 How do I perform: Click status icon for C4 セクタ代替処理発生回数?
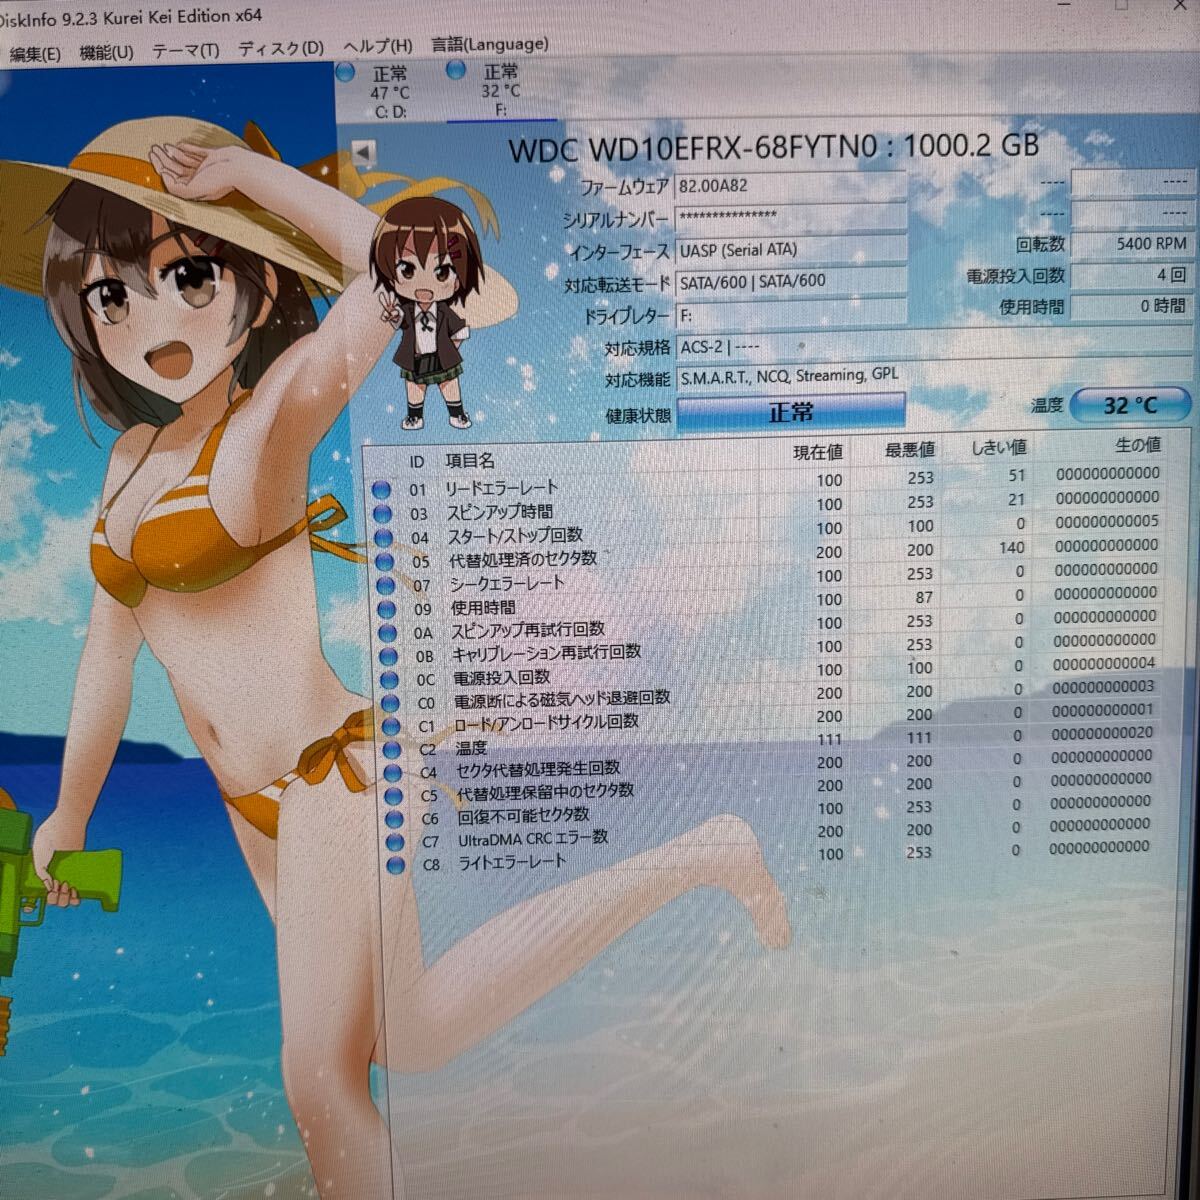tap(393, 773)
